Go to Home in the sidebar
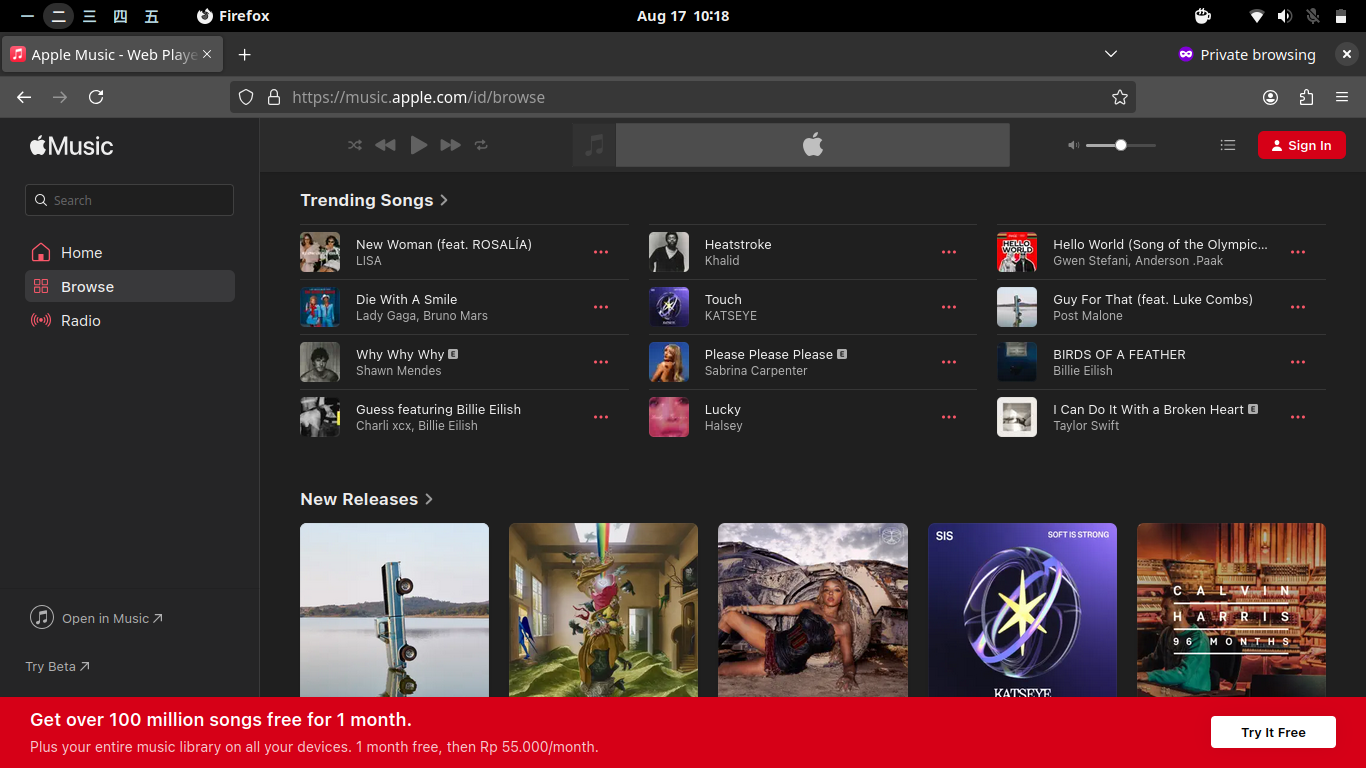The height and width of the screenshot is (768, 1366). click(130, 253)
